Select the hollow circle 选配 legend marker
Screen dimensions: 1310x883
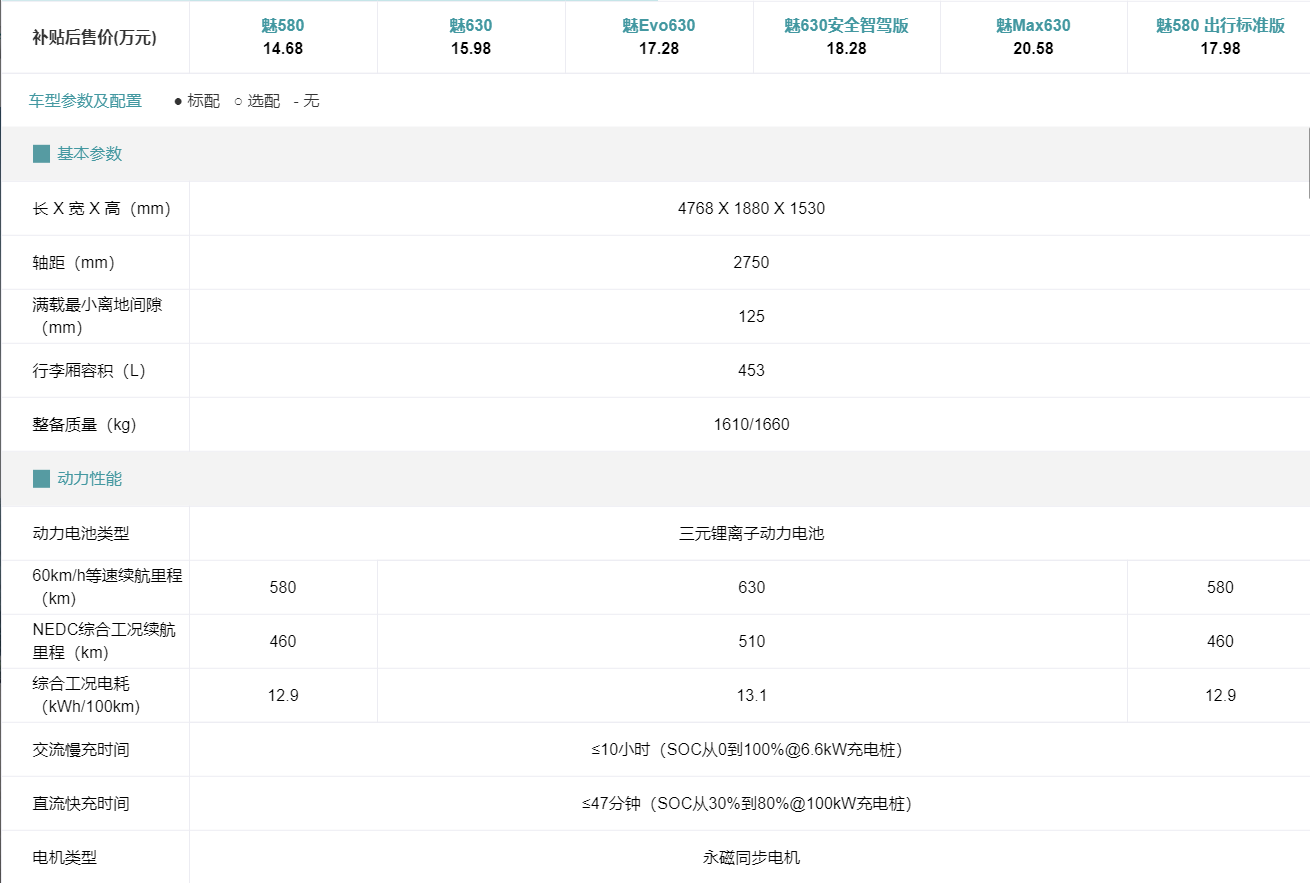tap(236, 101)
